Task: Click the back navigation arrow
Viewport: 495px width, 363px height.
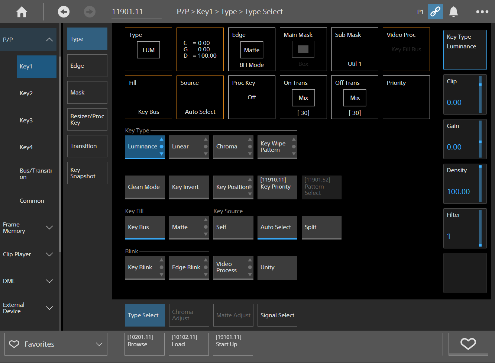Action: pyautogui.click(x=63, y=12)
